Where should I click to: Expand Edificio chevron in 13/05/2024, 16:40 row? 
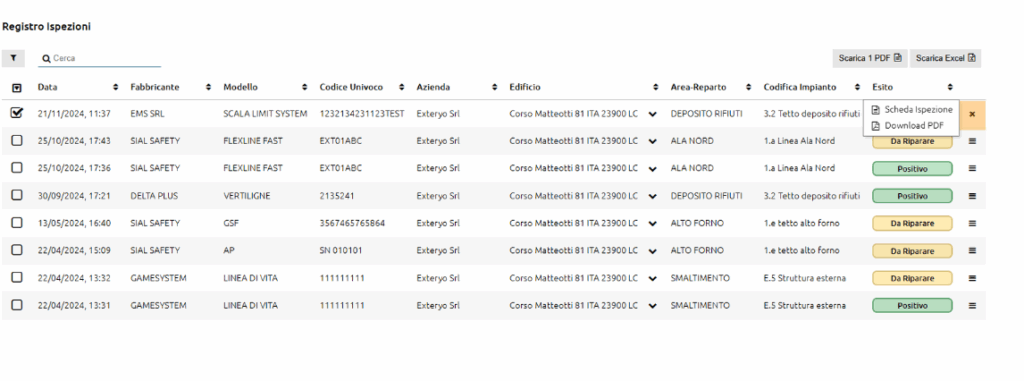(652, 224)
